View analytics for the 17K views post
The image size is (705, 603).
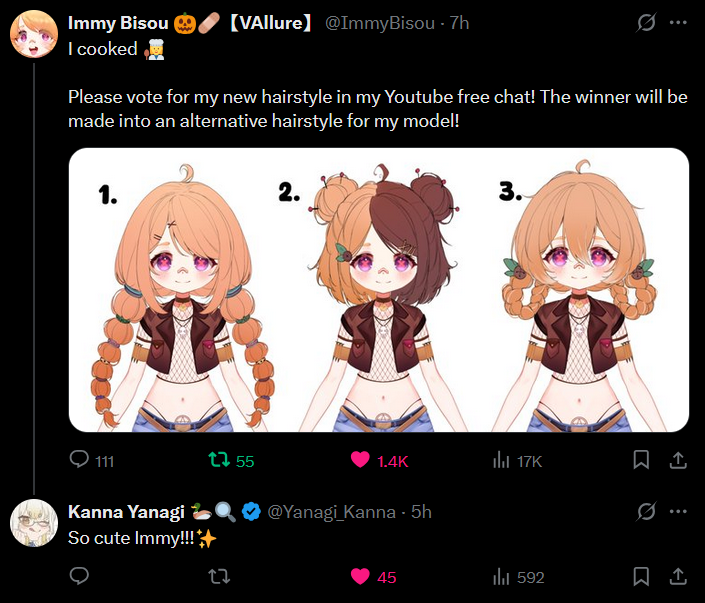click(x=501, y=460)
